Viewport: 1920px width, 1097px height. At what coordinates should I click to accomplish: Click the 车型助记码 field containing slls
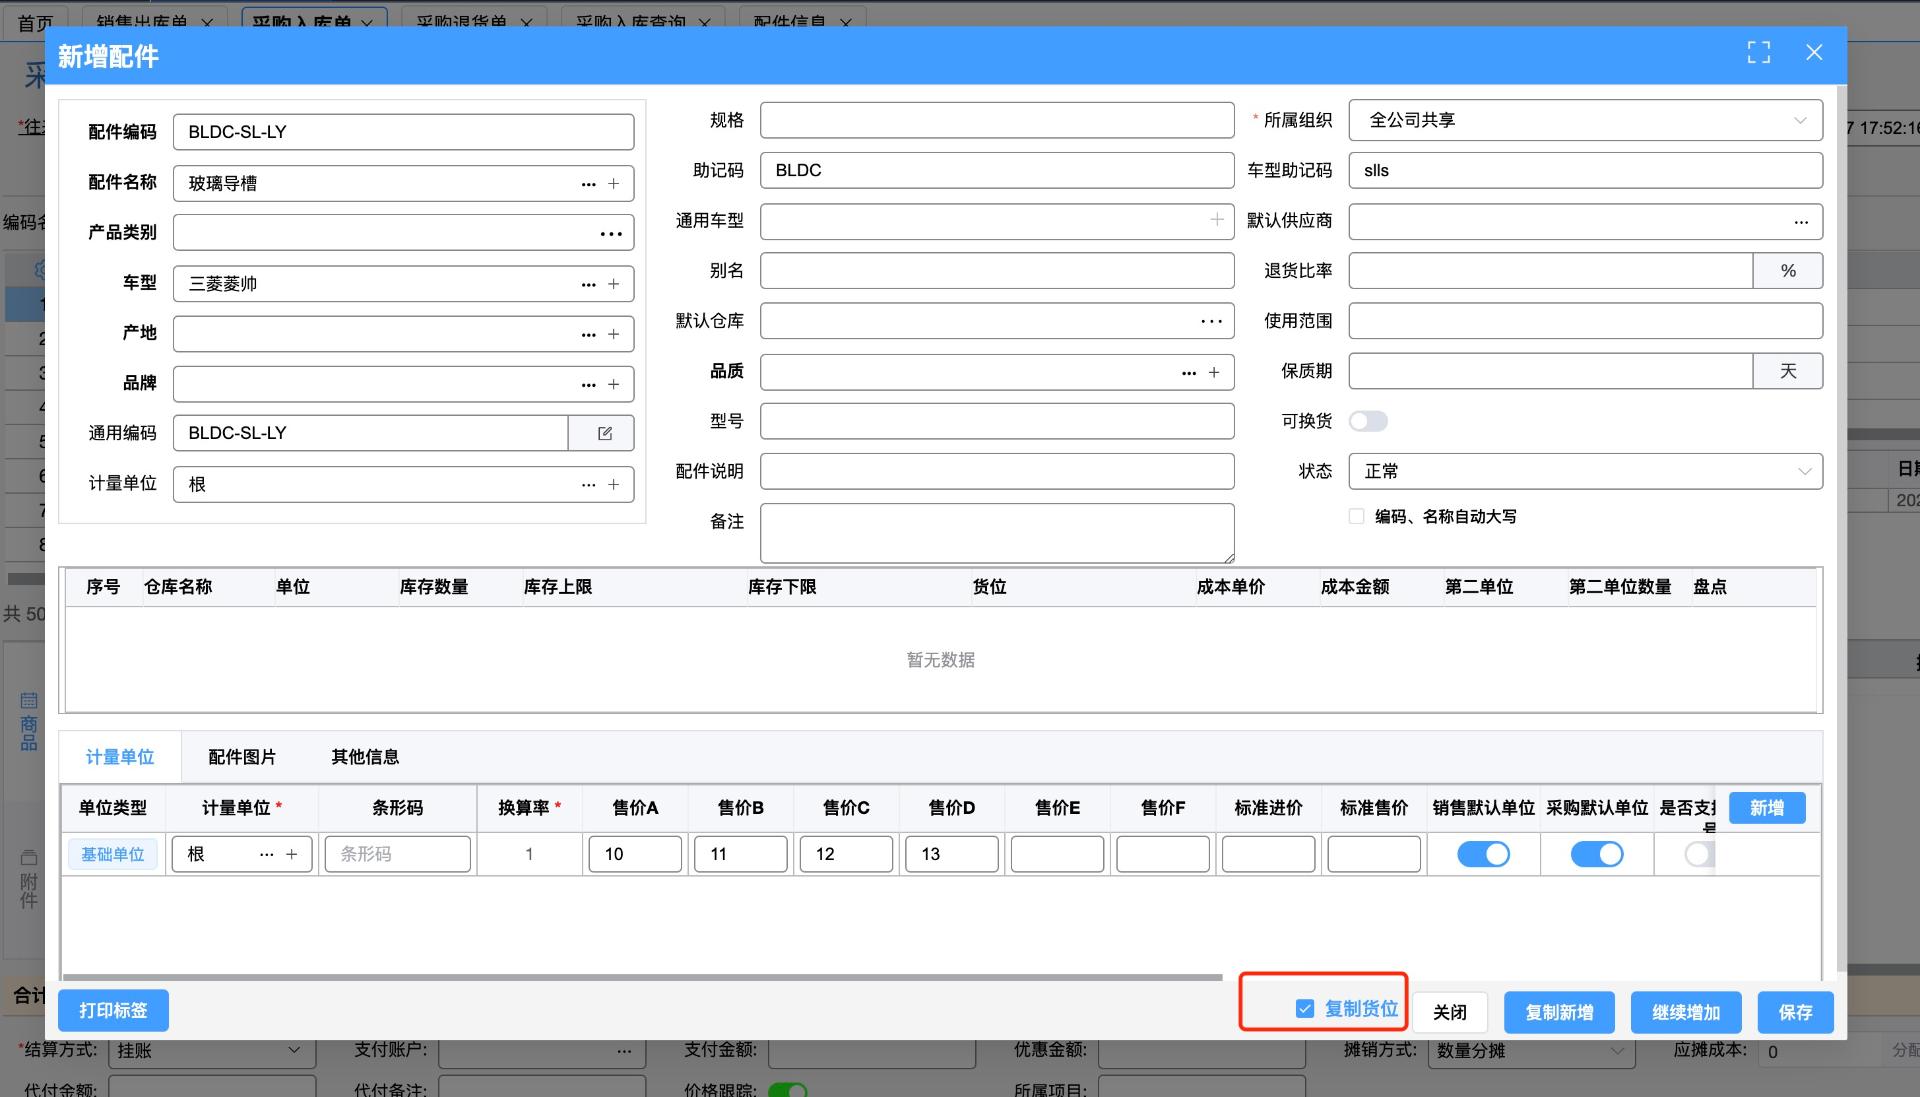click(x=1586, y=170)
